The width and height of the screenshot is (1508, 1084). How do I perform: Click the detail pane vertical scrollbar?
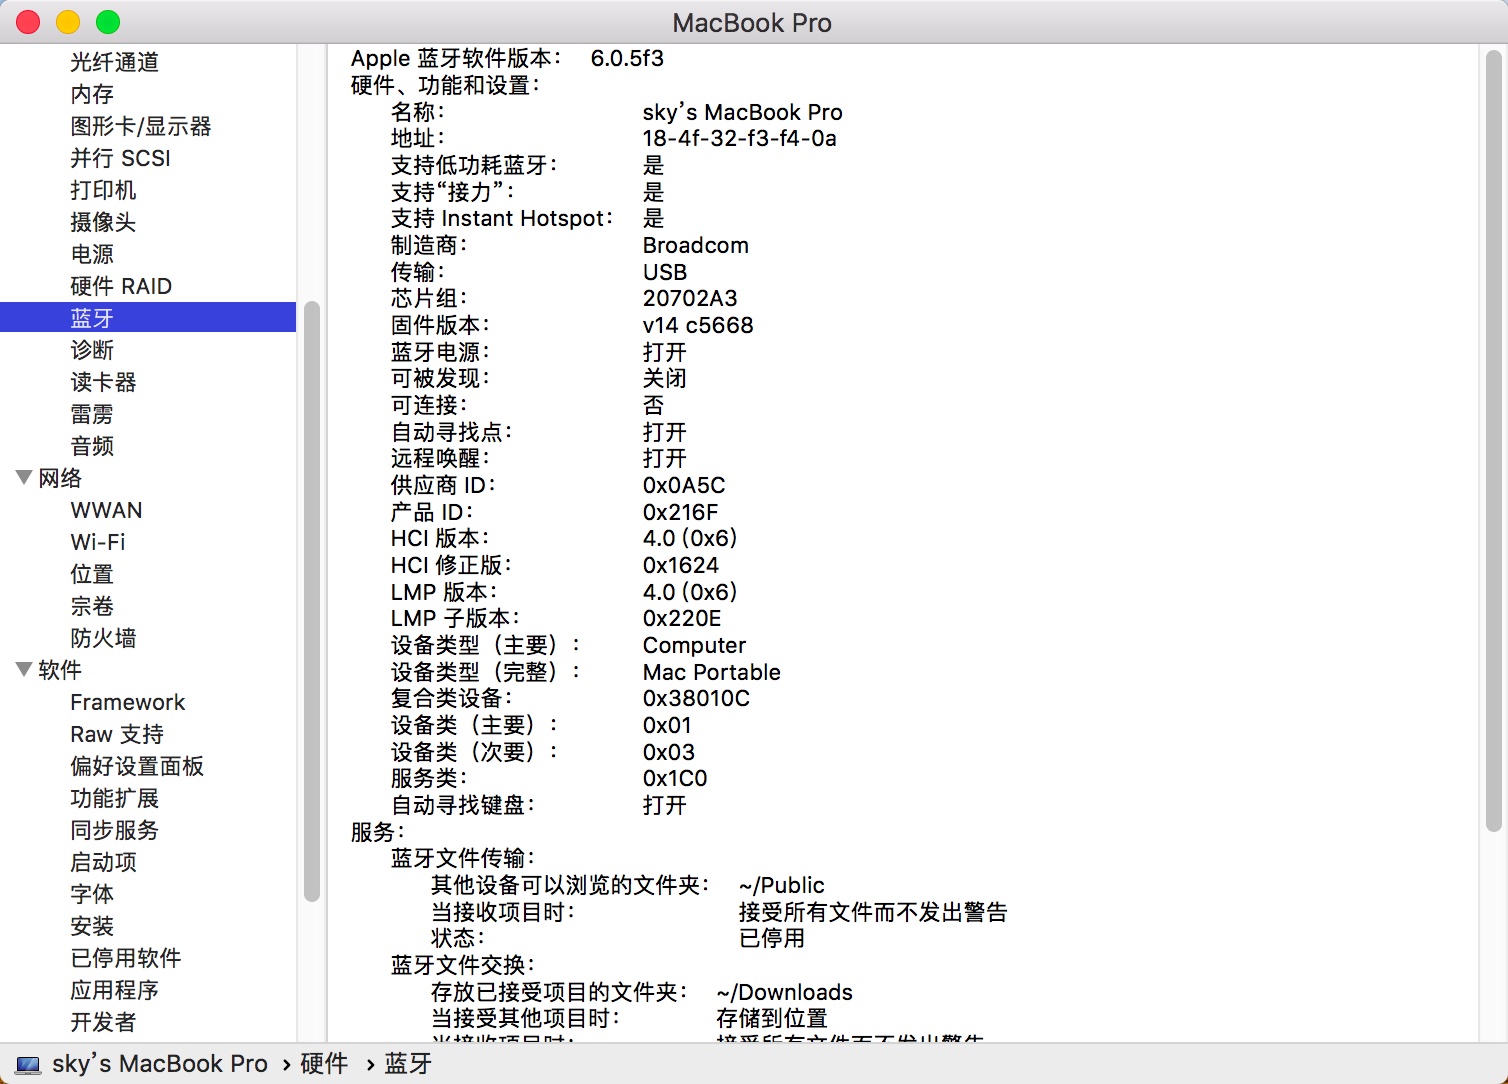point(1493,441)
